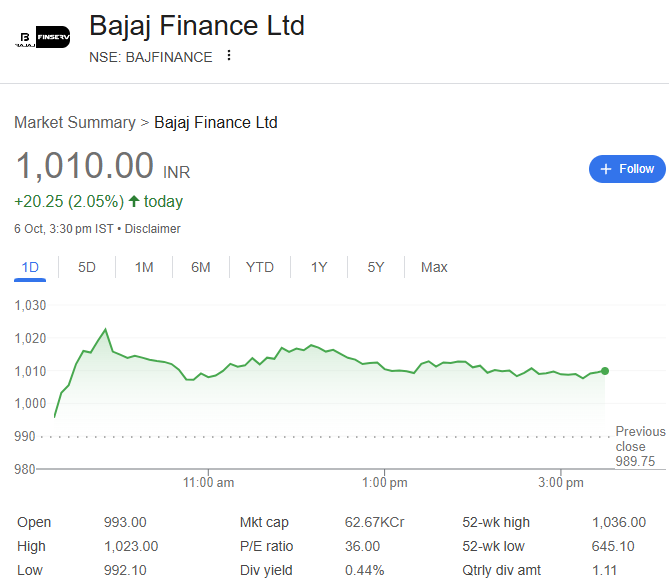Show the 1M chart range

click(144, 267)
